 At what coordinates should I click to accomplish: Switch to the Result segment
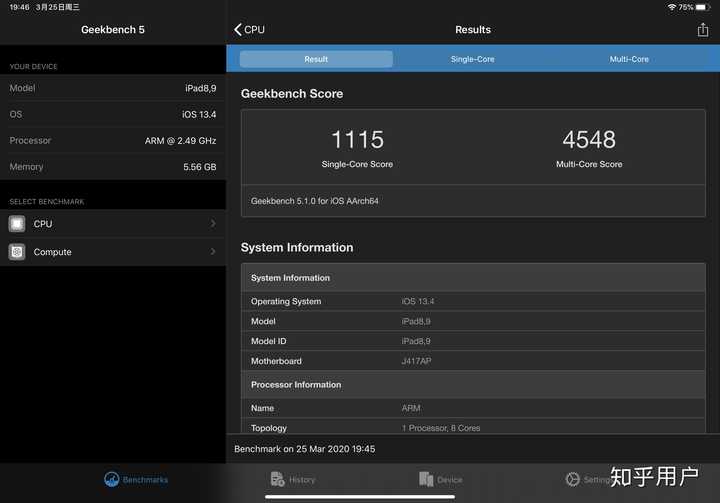point(316,59)
